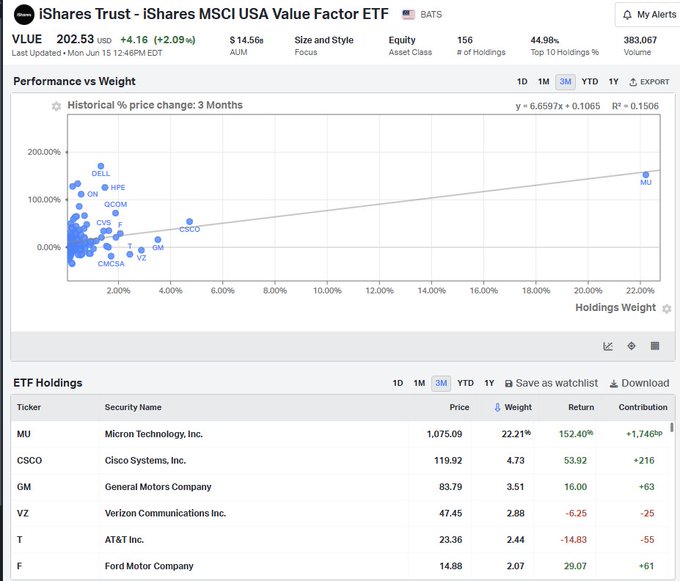Viewport: 680px width, 581px height.
Task: Click the Weight sort arrow icon
Action: (x=497, y=407)
